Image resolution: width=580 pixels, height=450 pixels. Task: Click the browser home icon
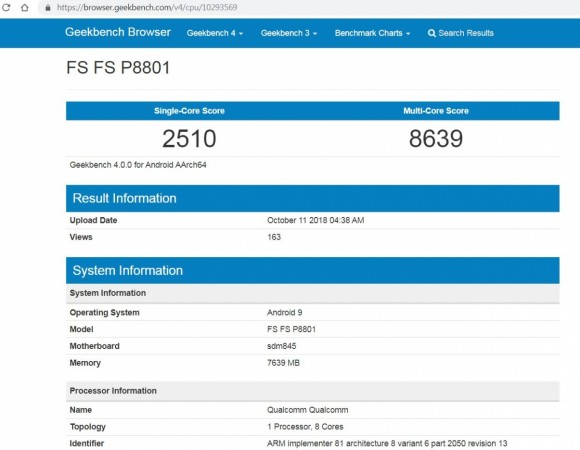click(x=24, y=7)
